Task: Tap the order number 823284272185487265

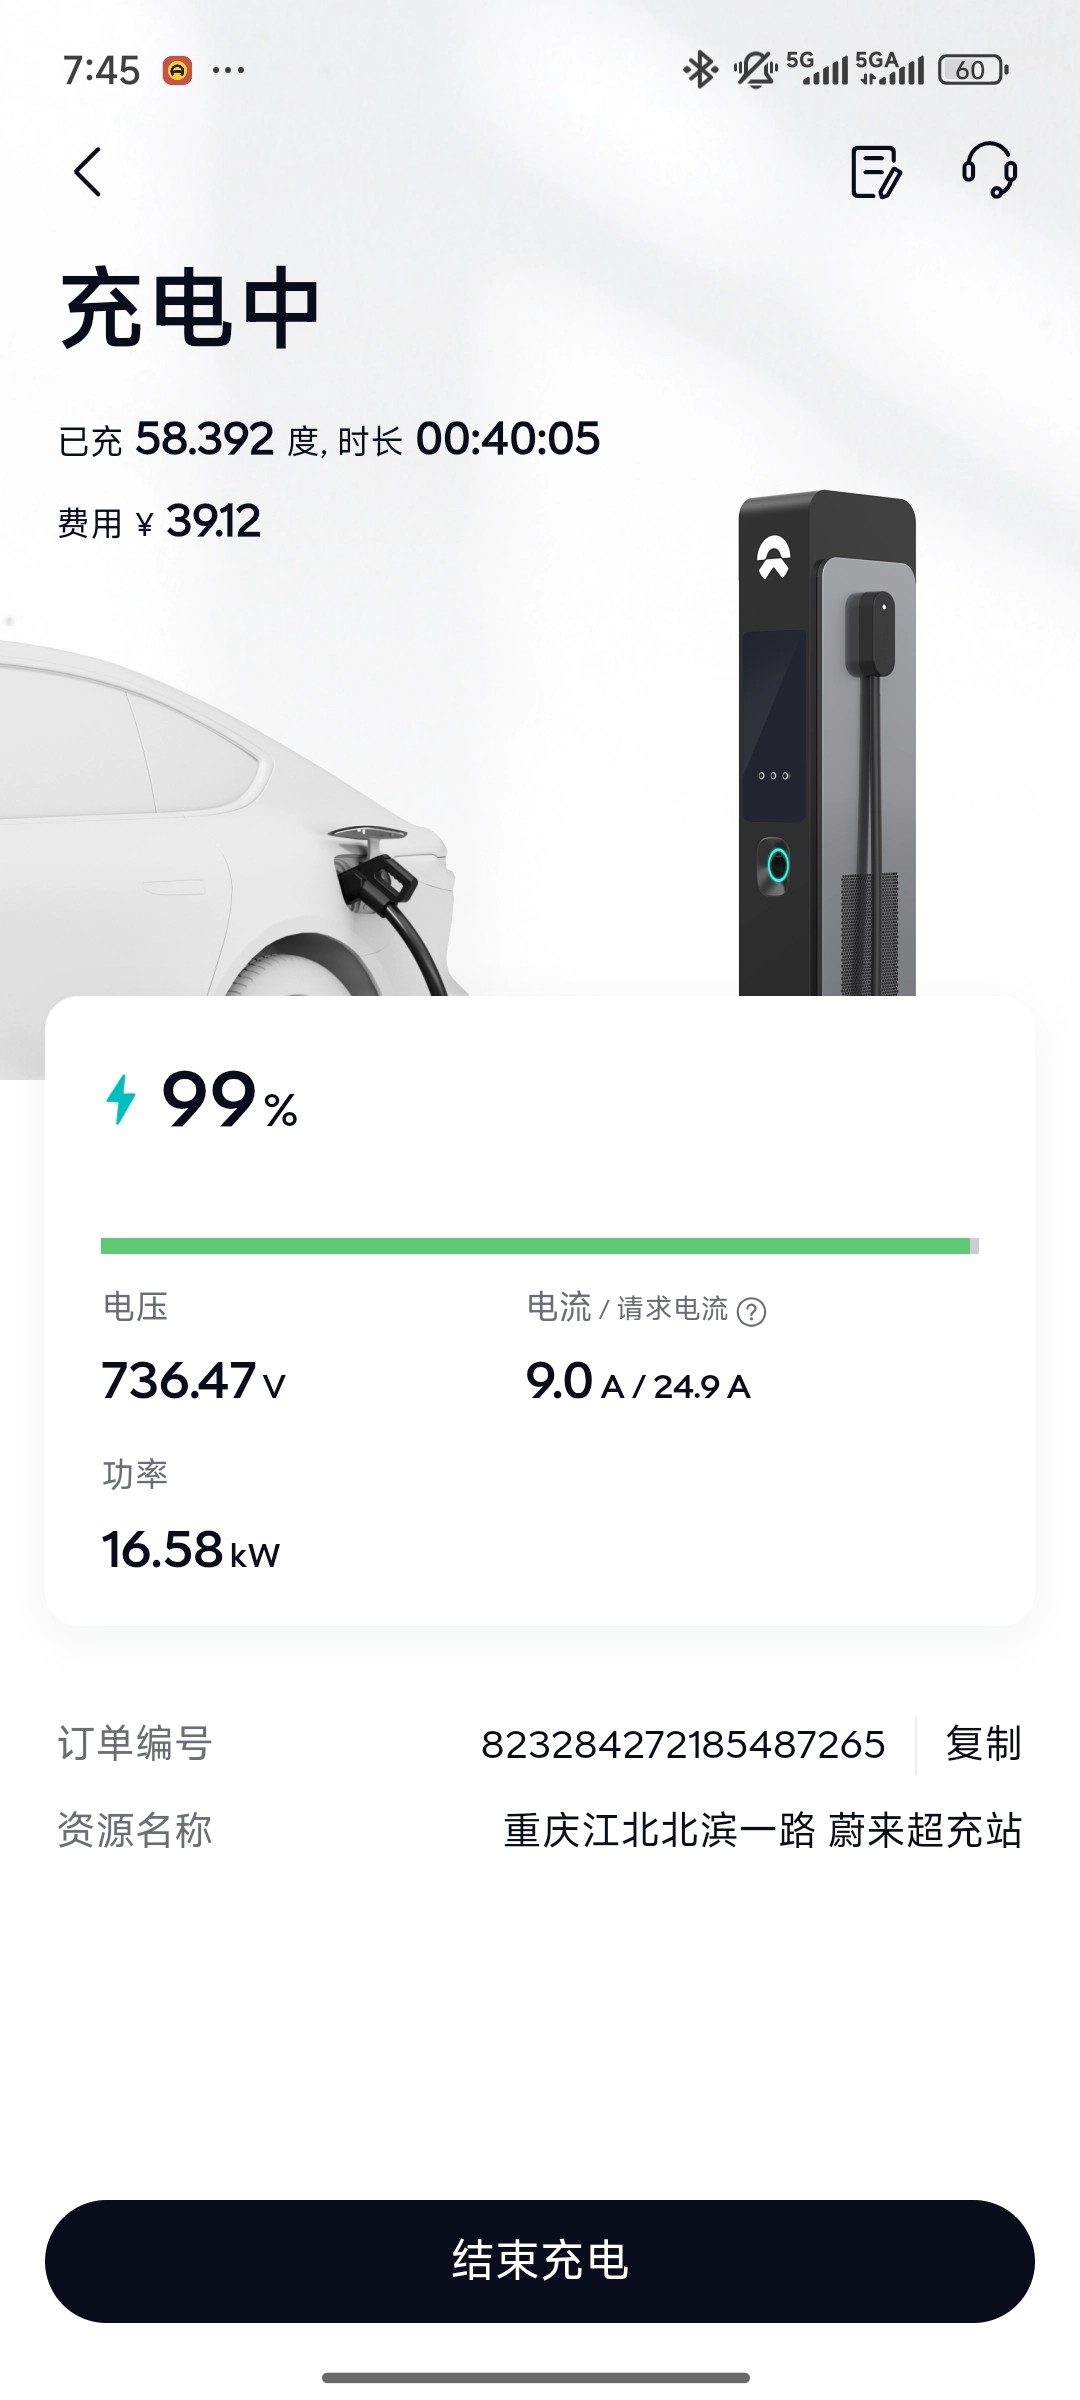Action: click(x=683, y=1745)
